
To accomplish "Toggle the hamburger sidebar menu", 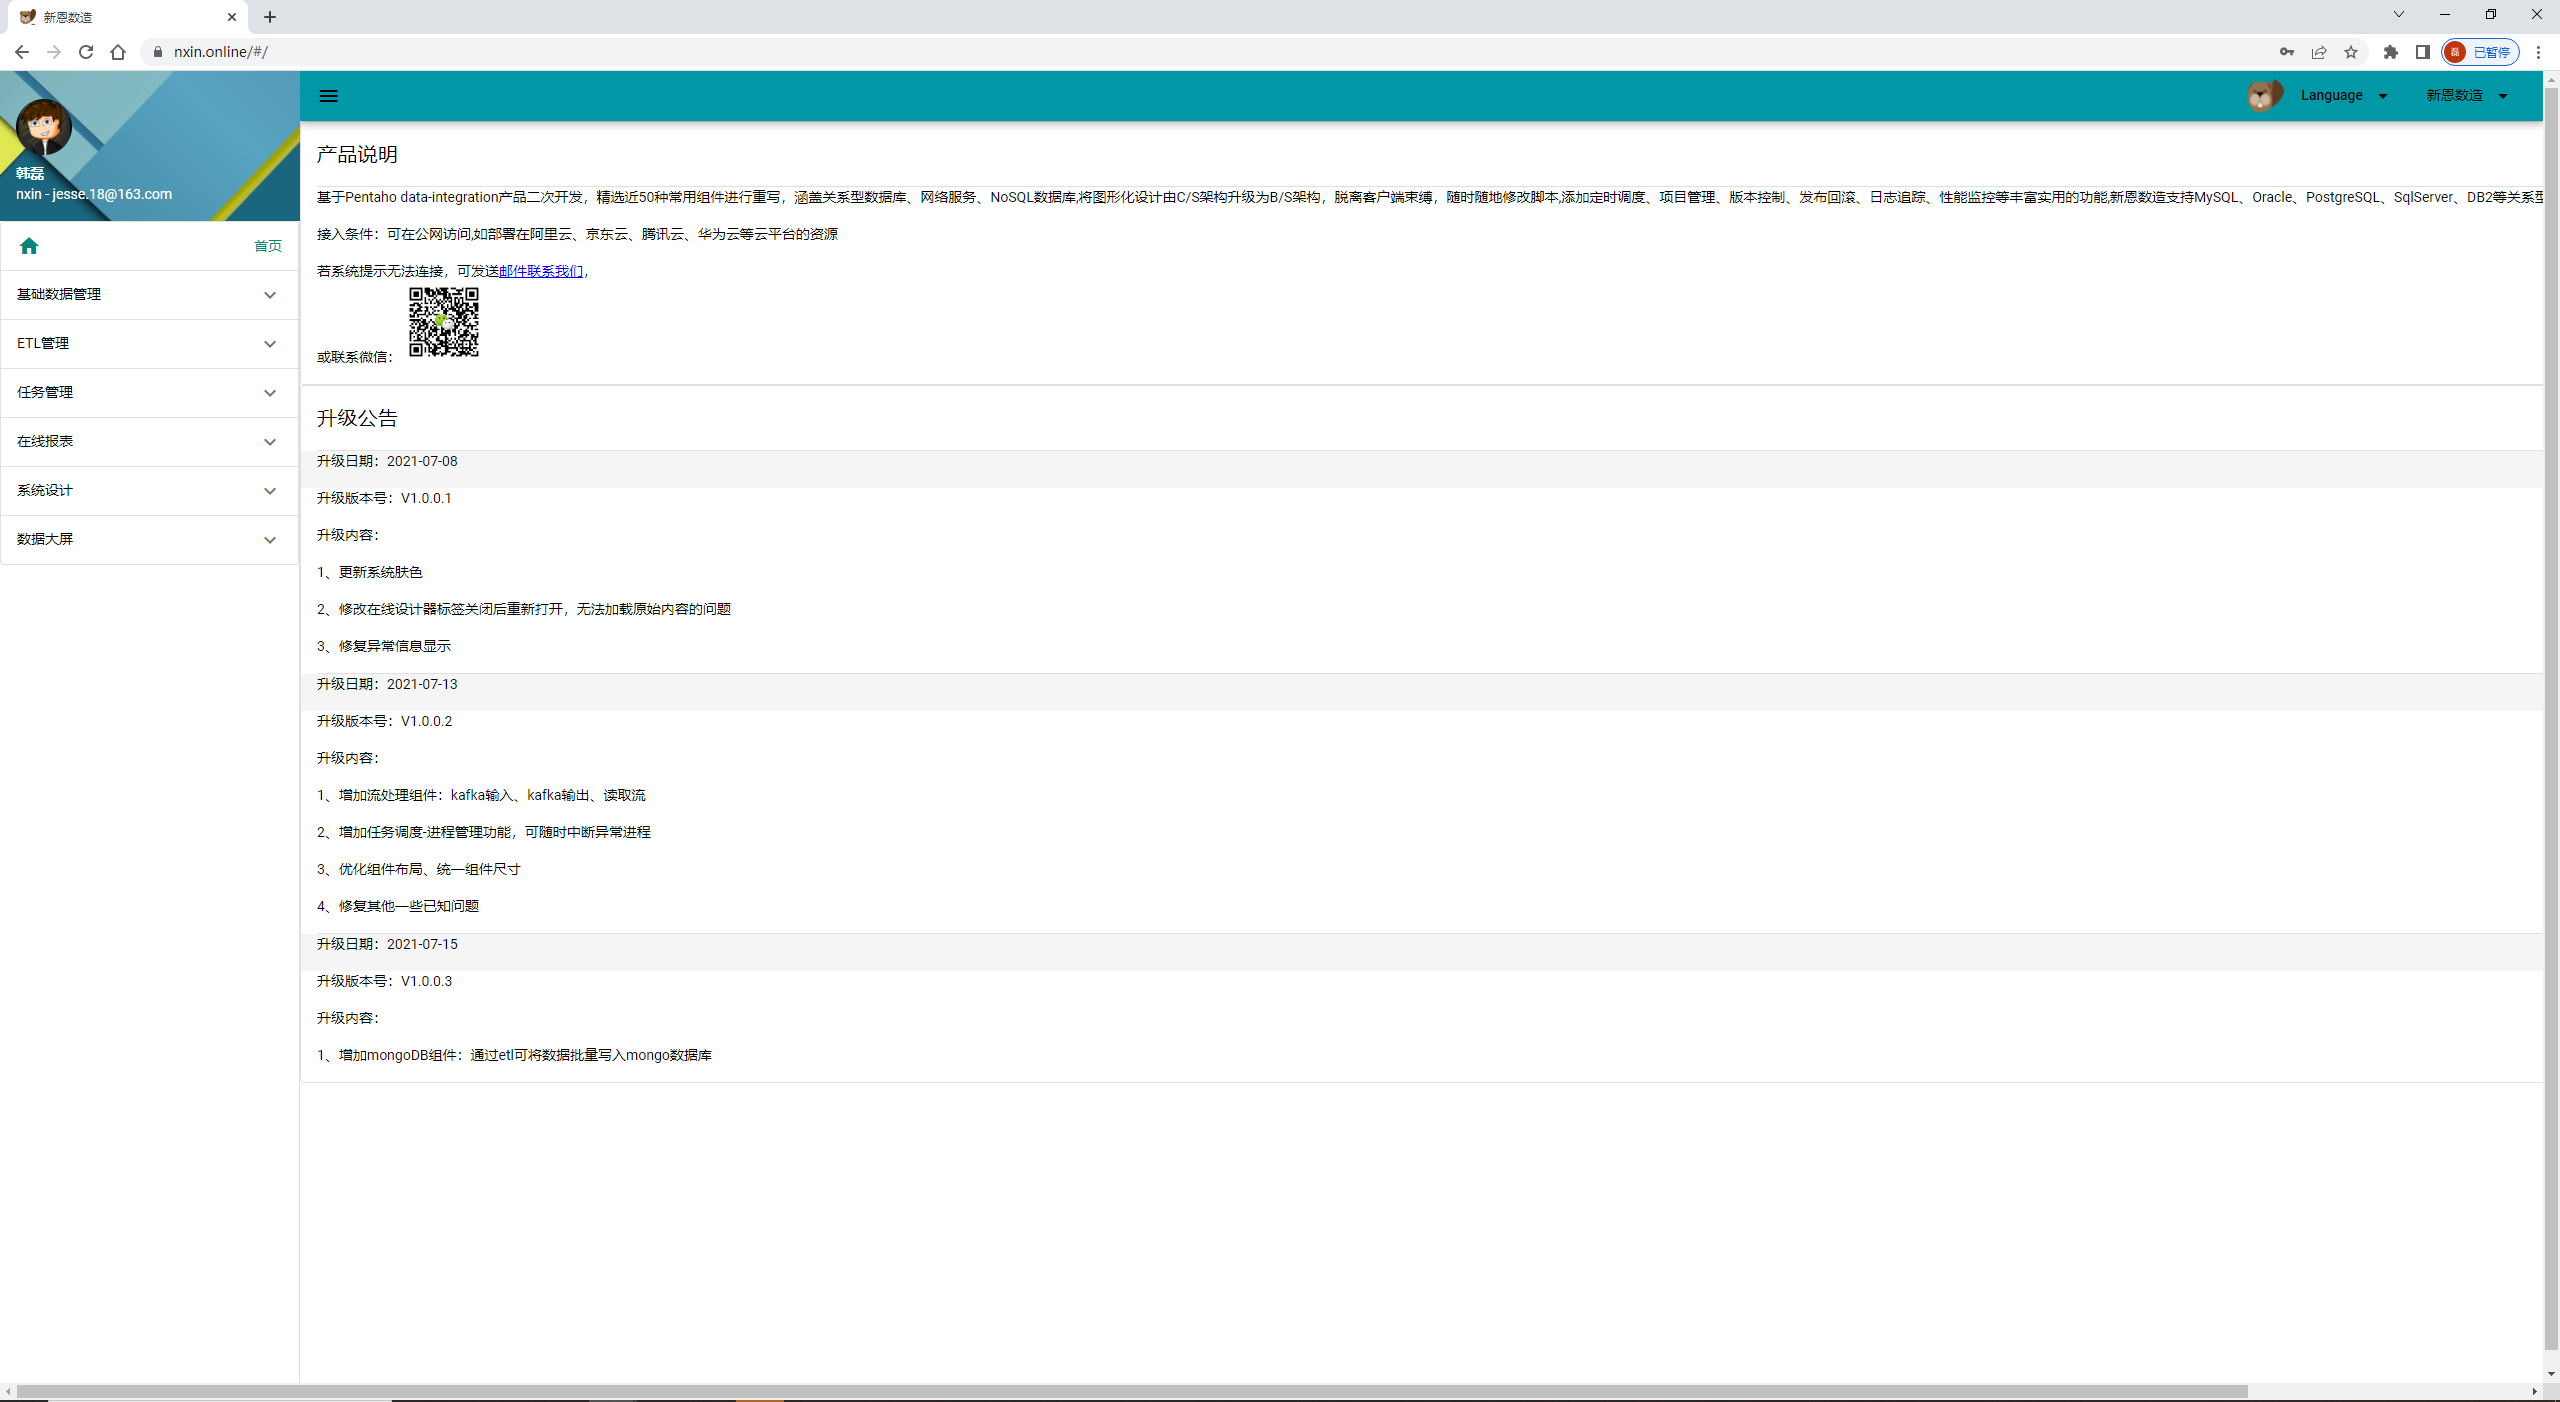I will 328,96.
